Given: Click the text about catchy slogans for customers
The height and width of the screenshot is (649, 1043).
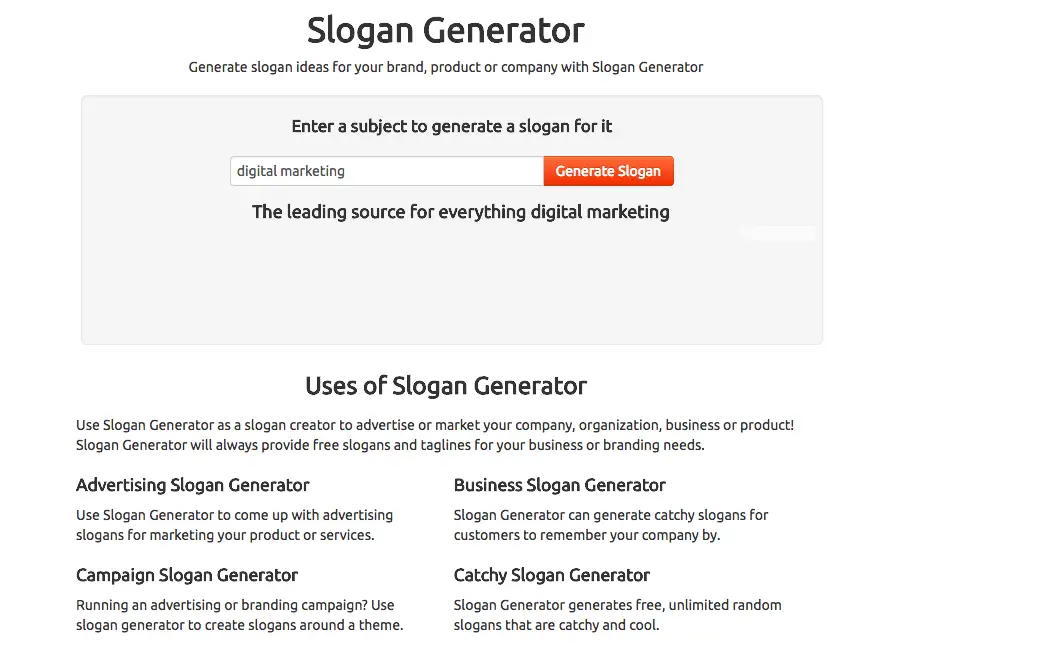Looking at the screenshot, I should coord(611,525).
